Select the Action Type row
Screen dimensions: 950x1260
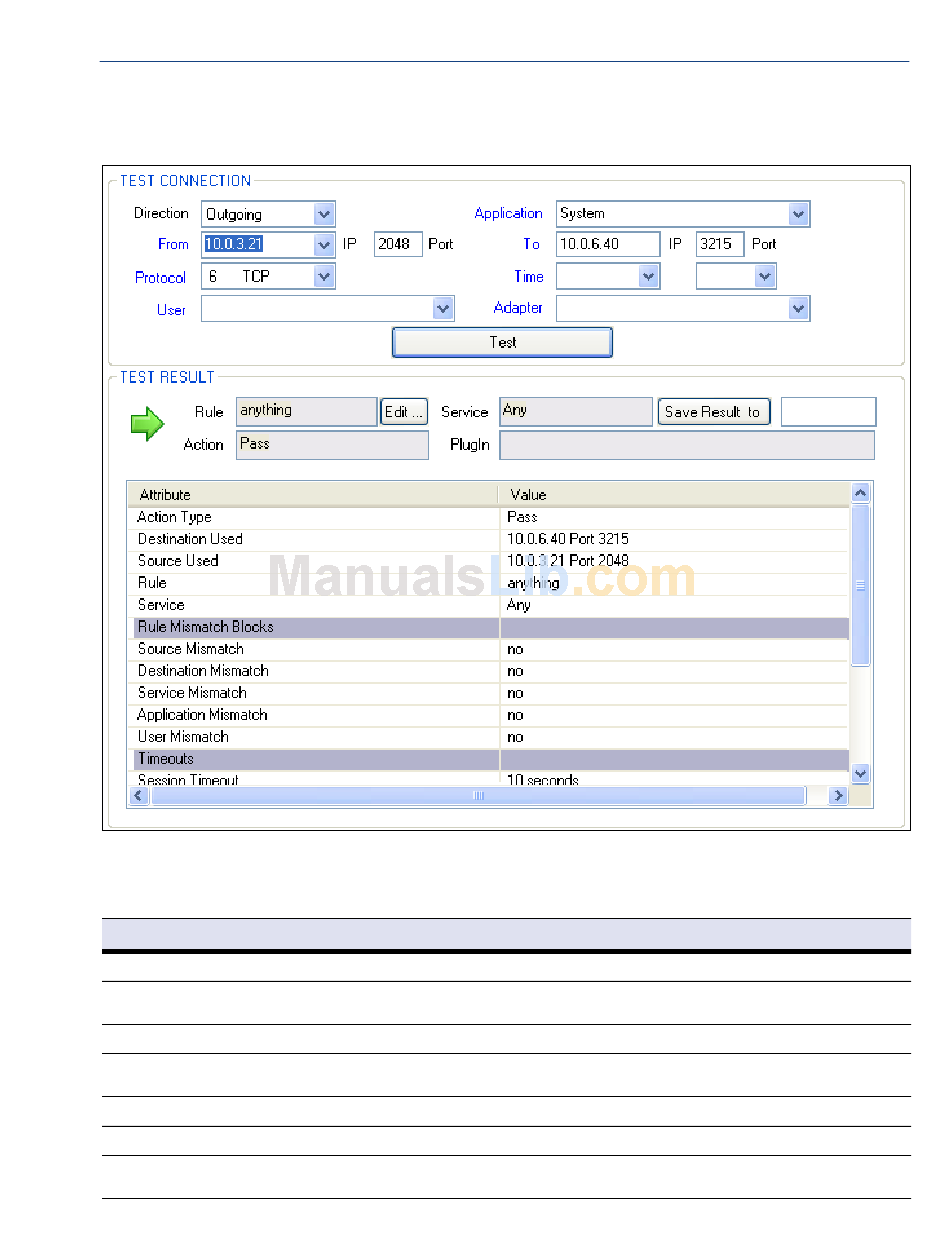coord(488,517)
